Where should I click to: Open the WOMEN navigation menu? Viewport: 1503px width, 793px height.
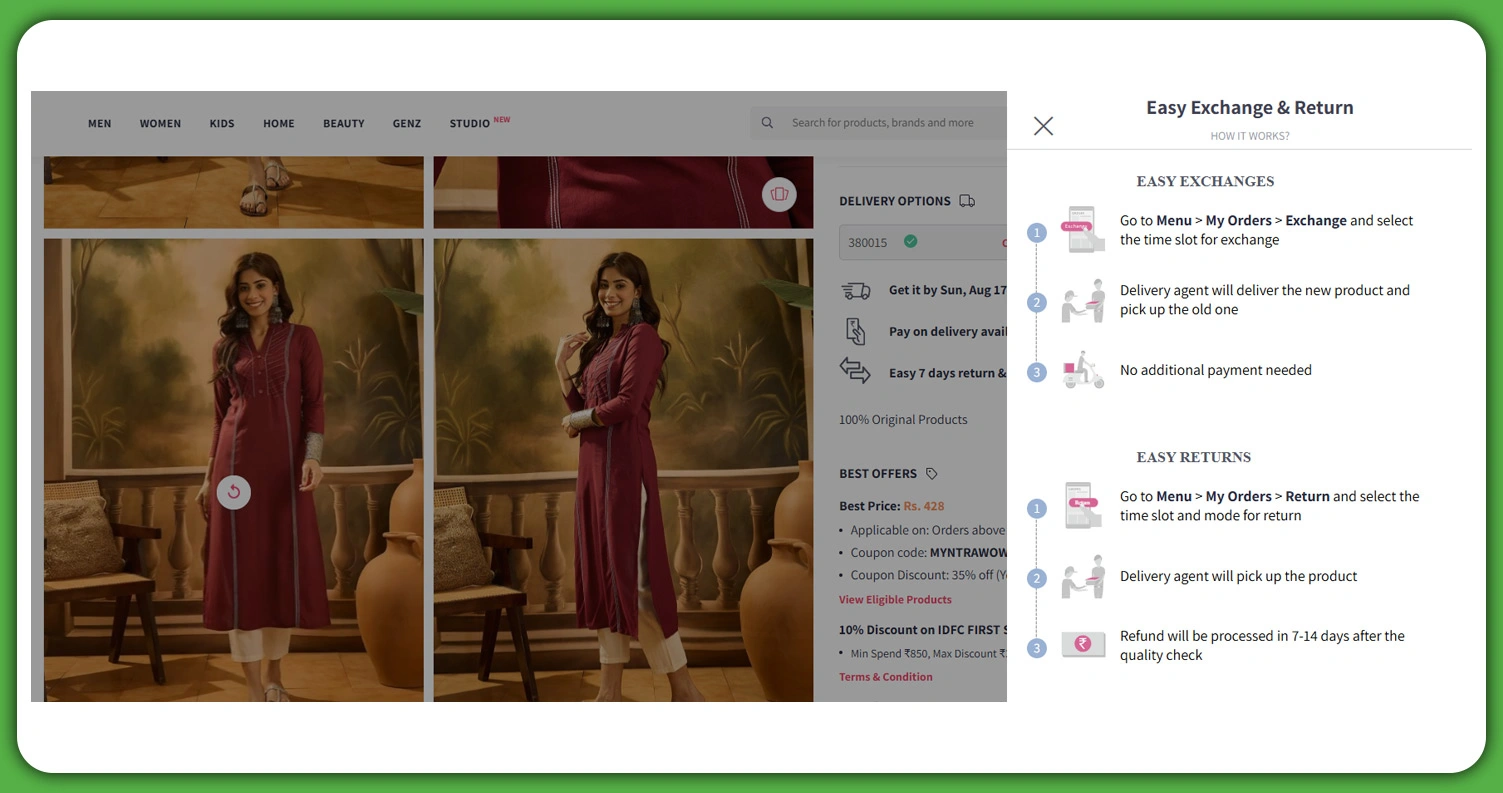point(160,123)
